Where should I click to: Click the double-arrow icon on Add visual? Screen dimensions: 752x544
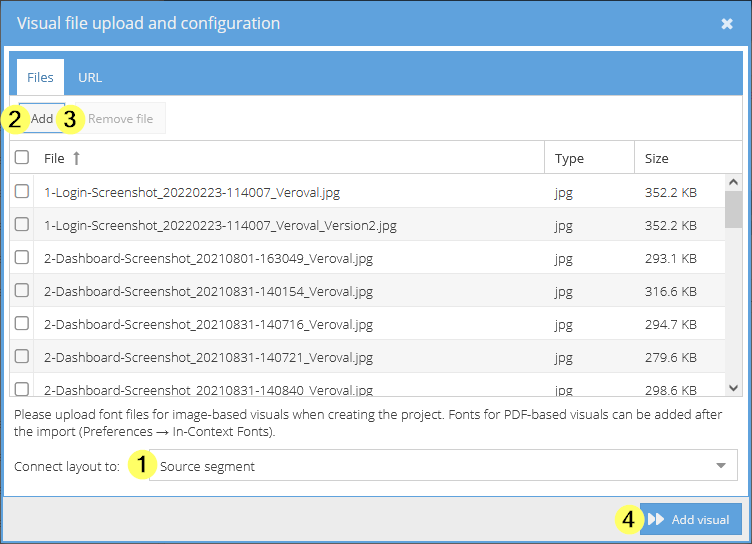(x=656, y=519)
